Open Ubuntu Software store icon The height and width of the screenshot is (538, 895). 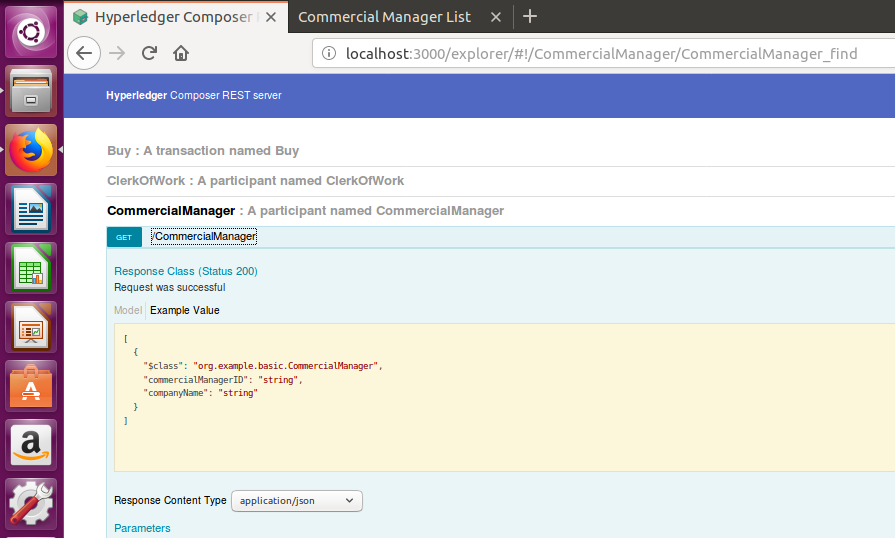(x=31, y=386)
